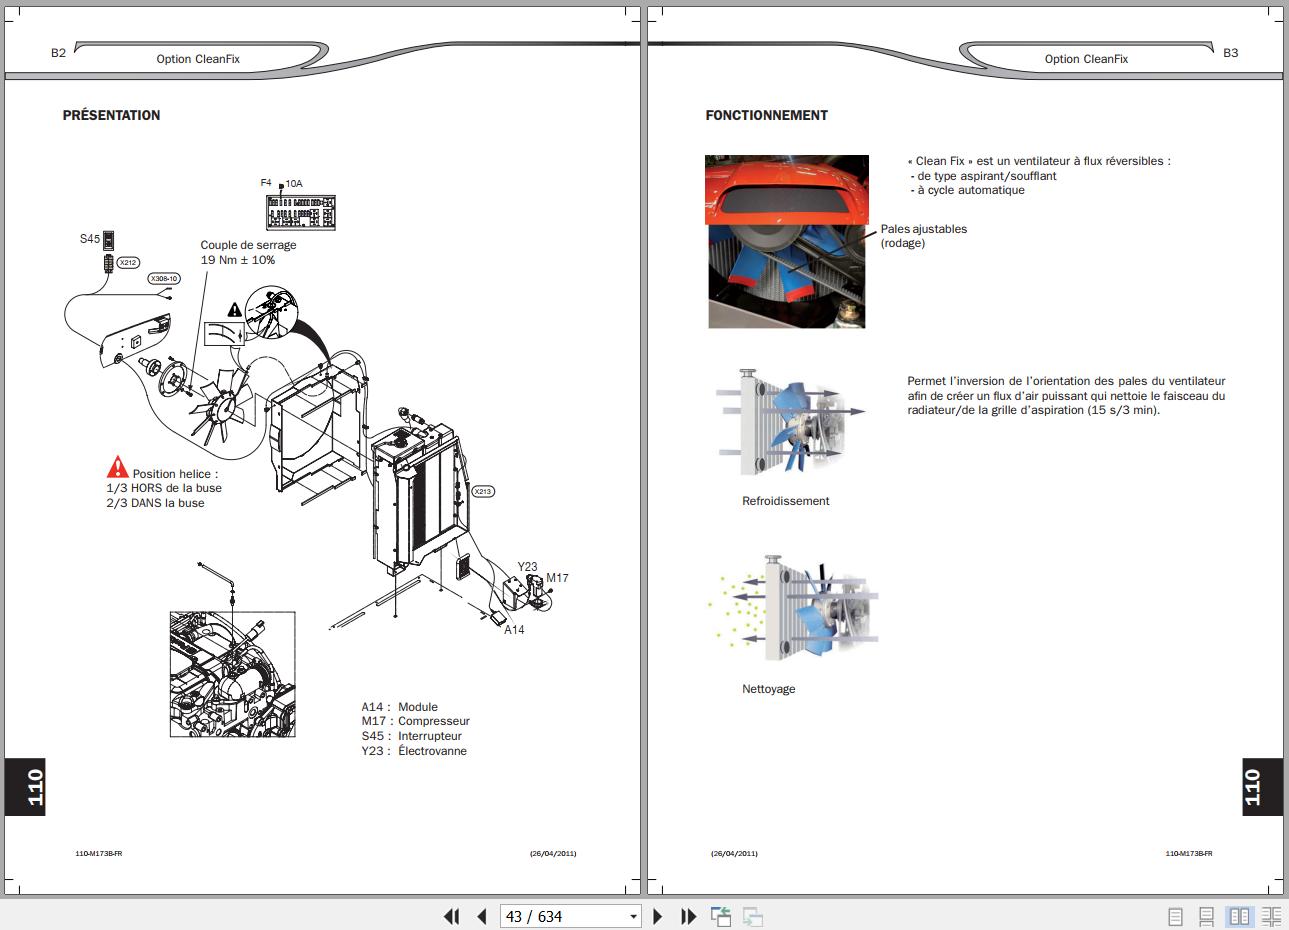
Task: Select two-page facing view
Action: [x=1239, y=916]
